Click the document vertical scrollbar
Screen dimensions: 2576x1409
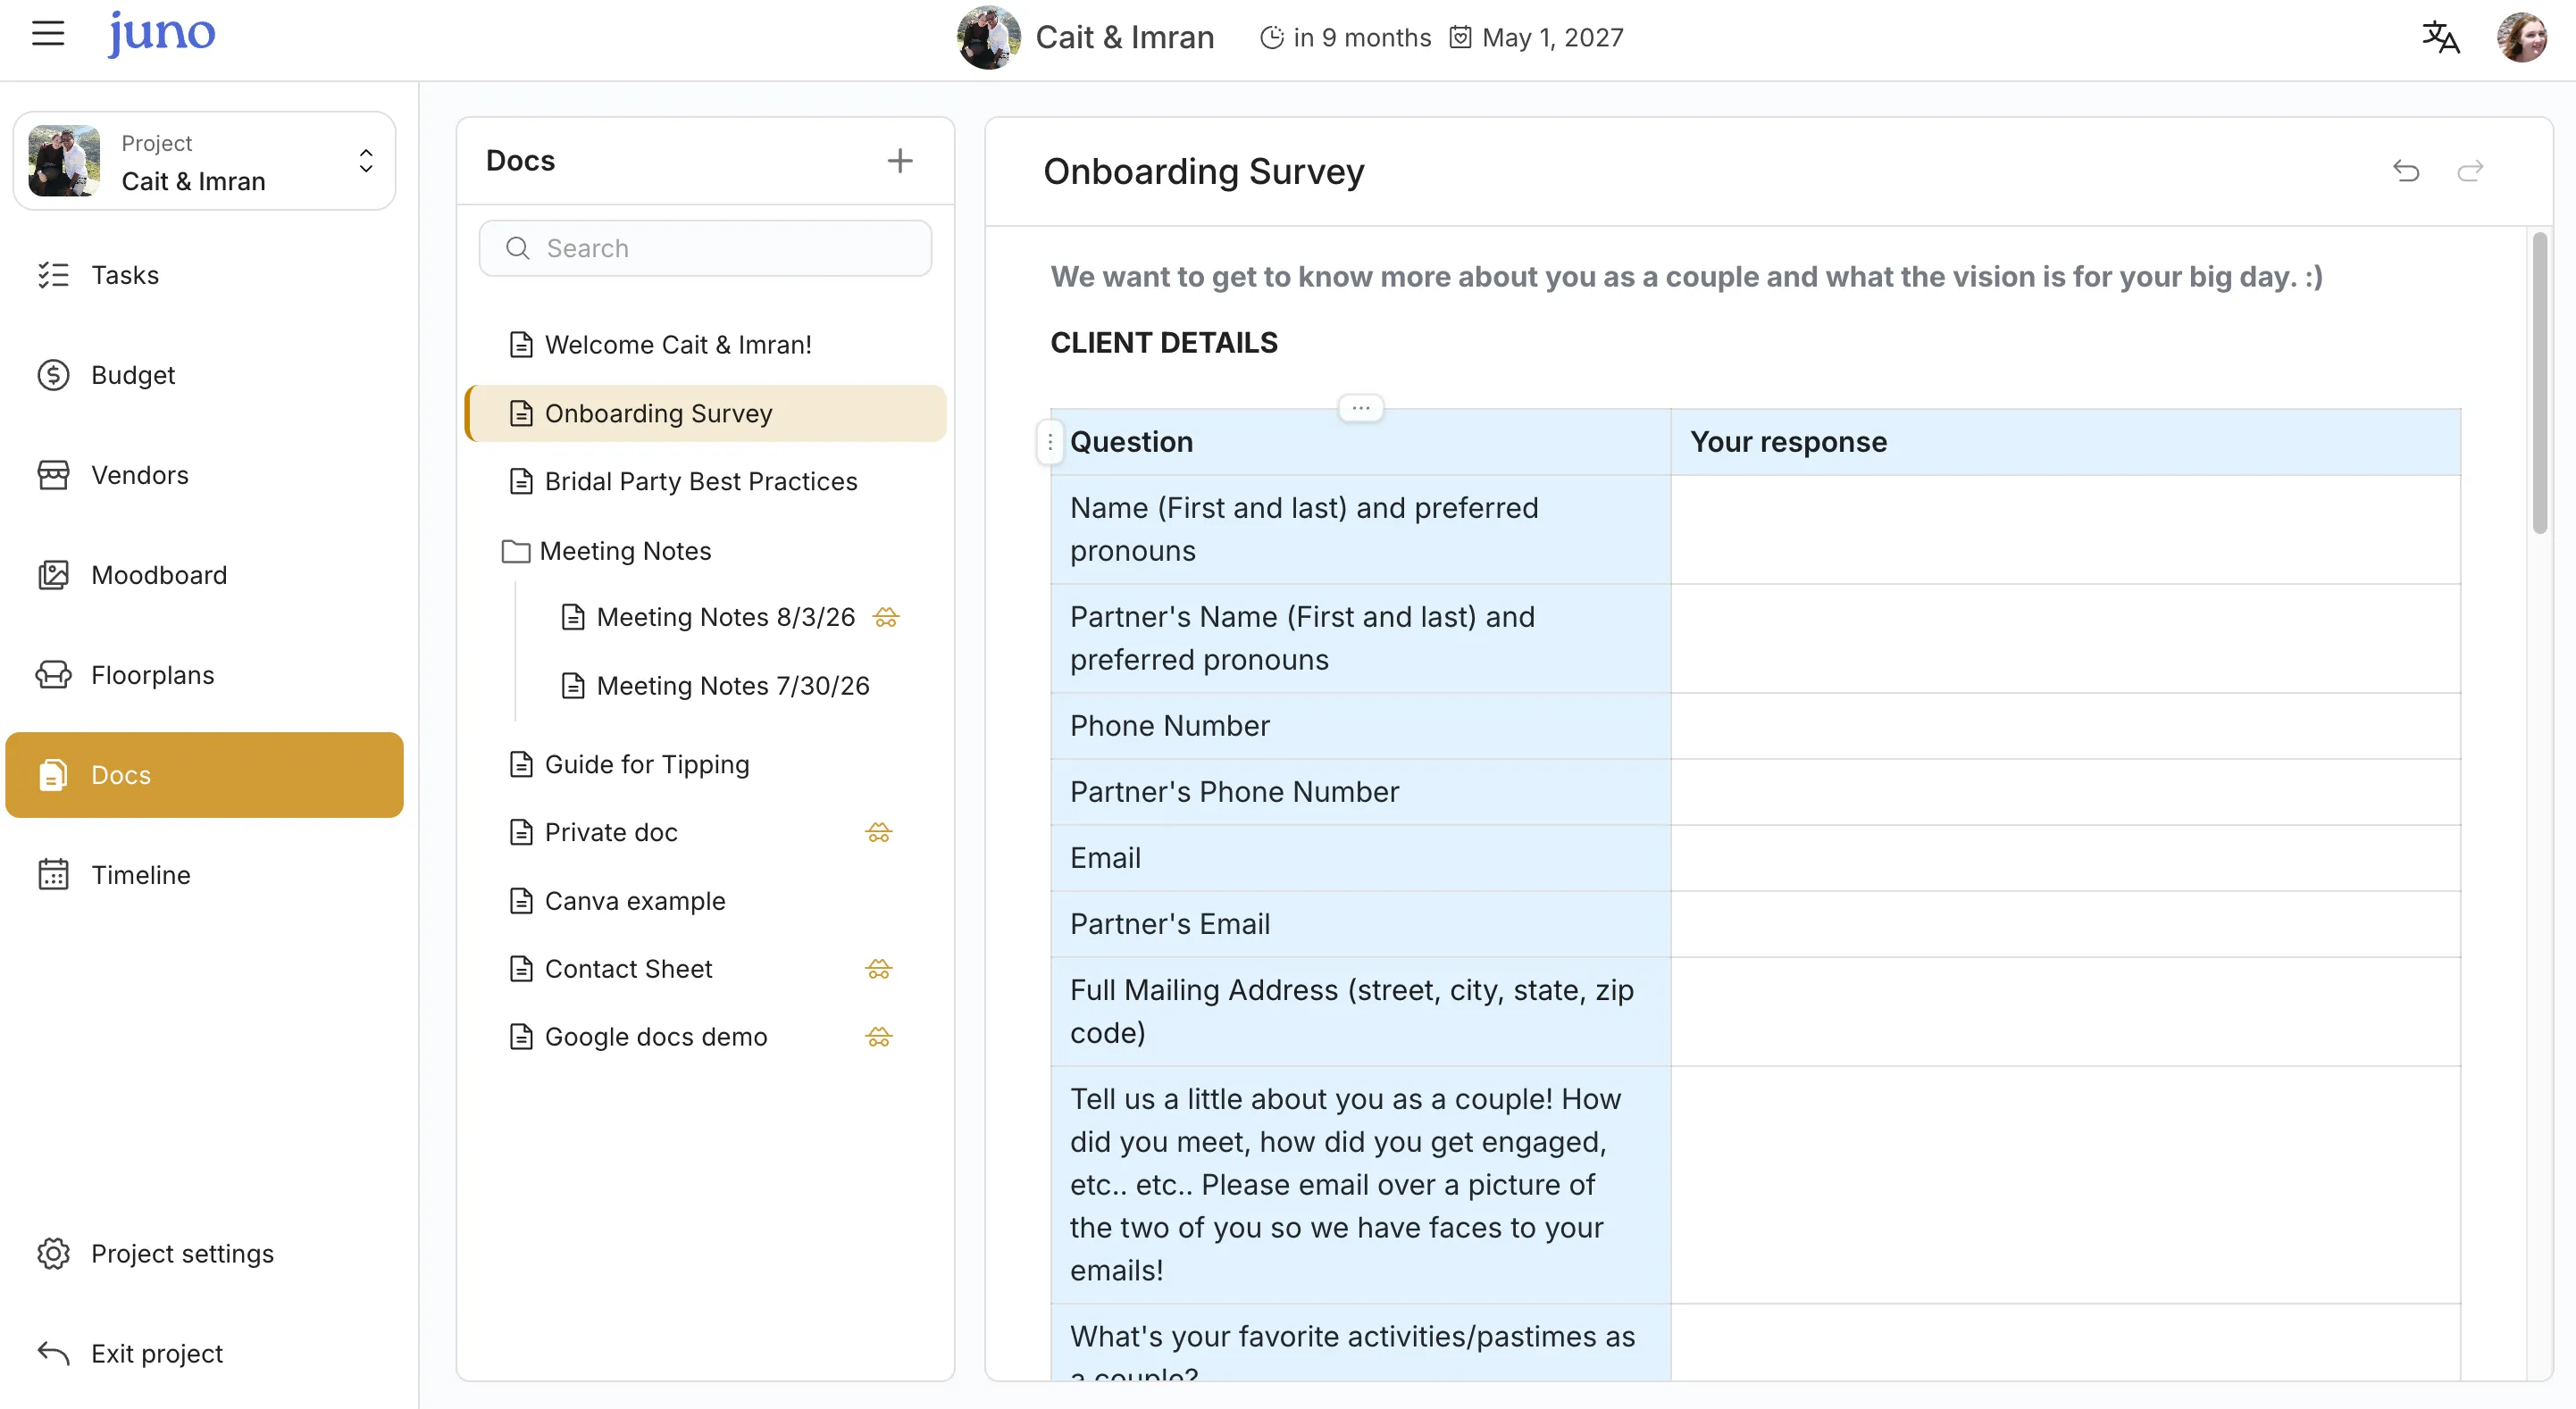coord(2540,384)
